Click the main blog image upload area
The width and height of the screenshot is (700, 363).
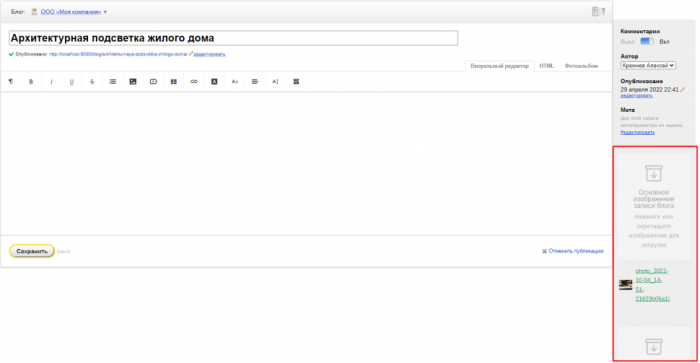click(654, 207)
